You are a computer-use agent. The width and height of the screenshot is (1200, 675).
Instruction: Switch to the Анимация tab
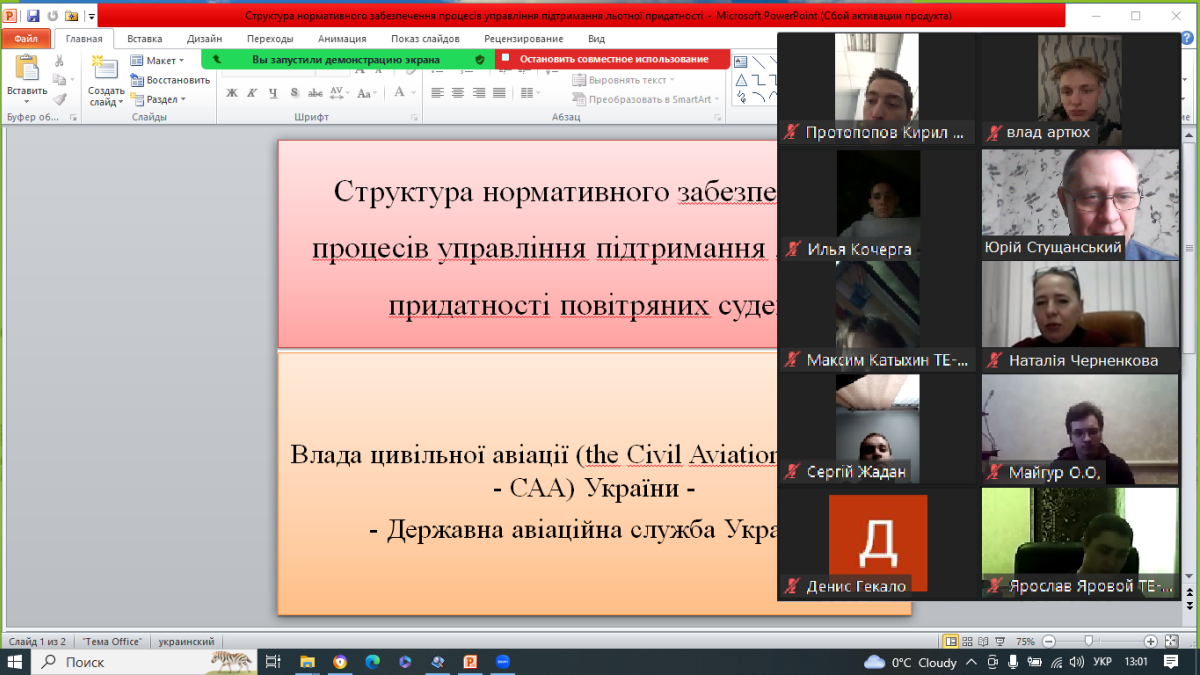click(x=342, y=39)
